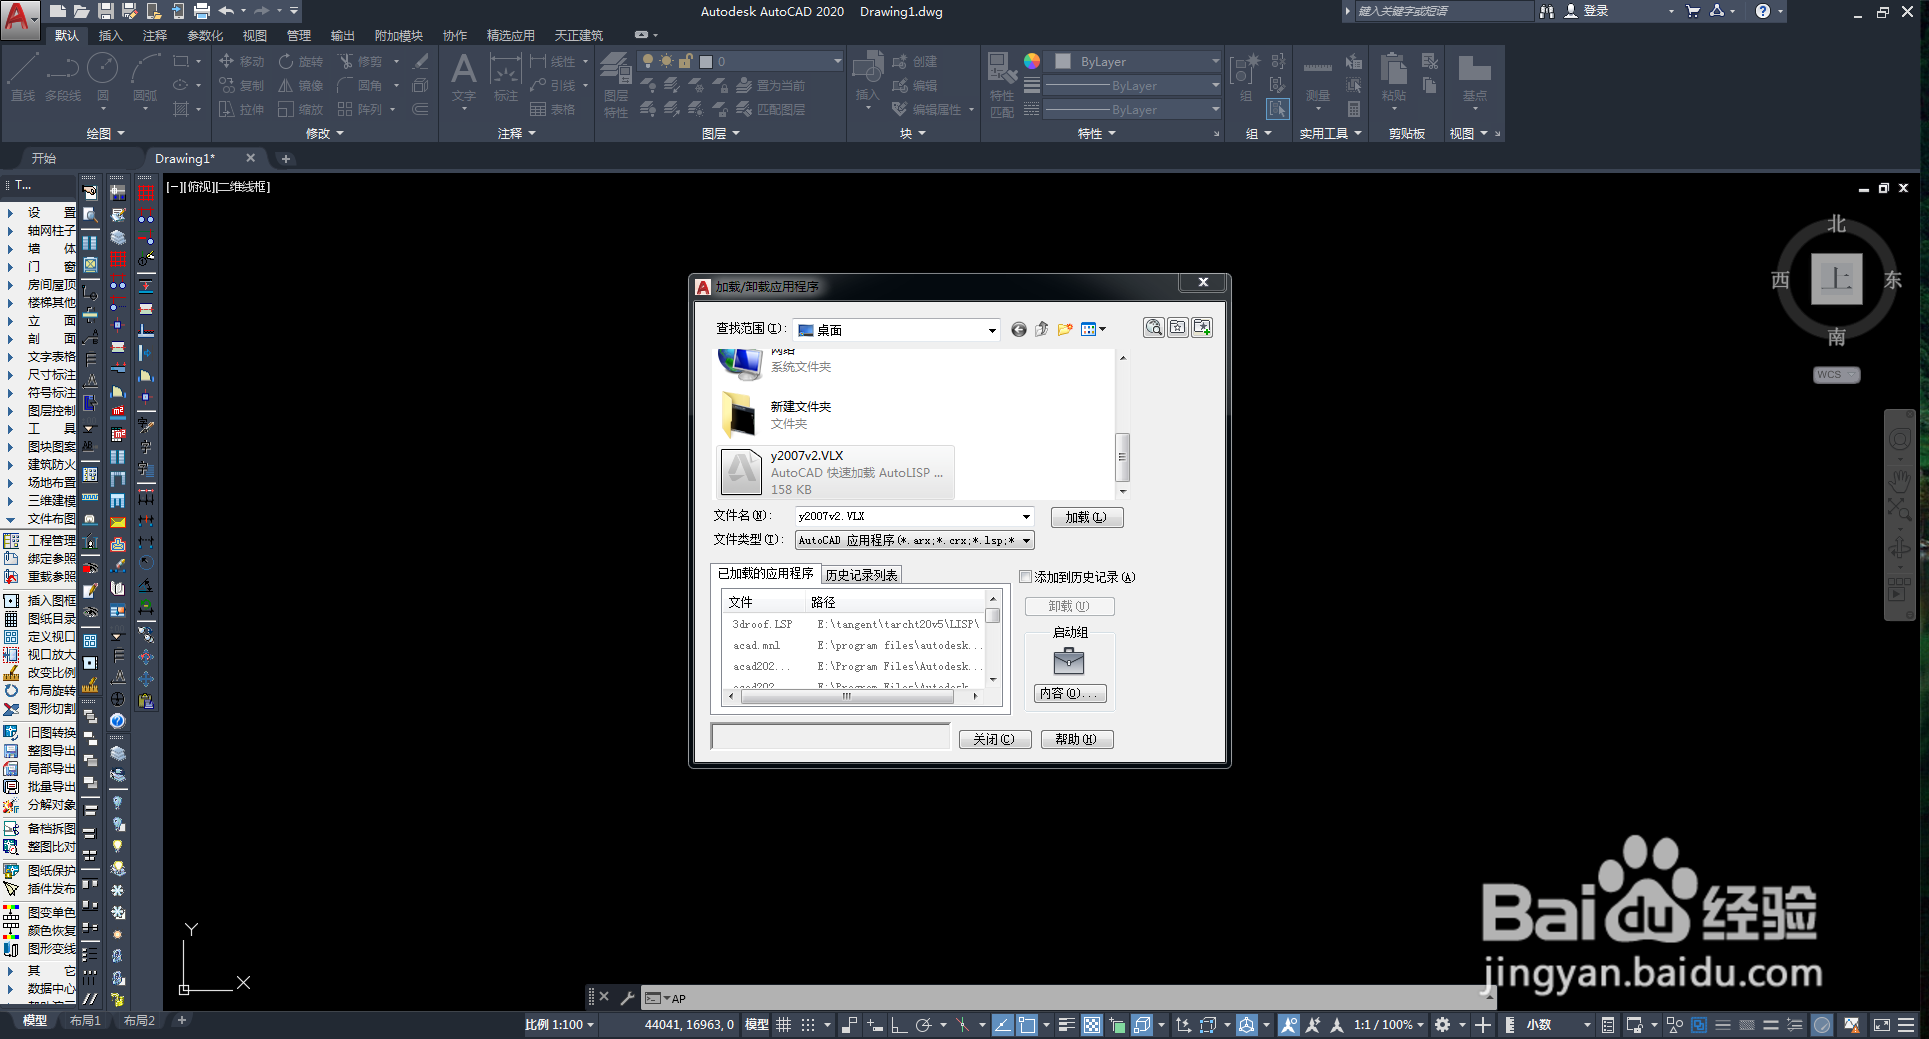Click the 内容 startup suite button

coord(1070,693)
